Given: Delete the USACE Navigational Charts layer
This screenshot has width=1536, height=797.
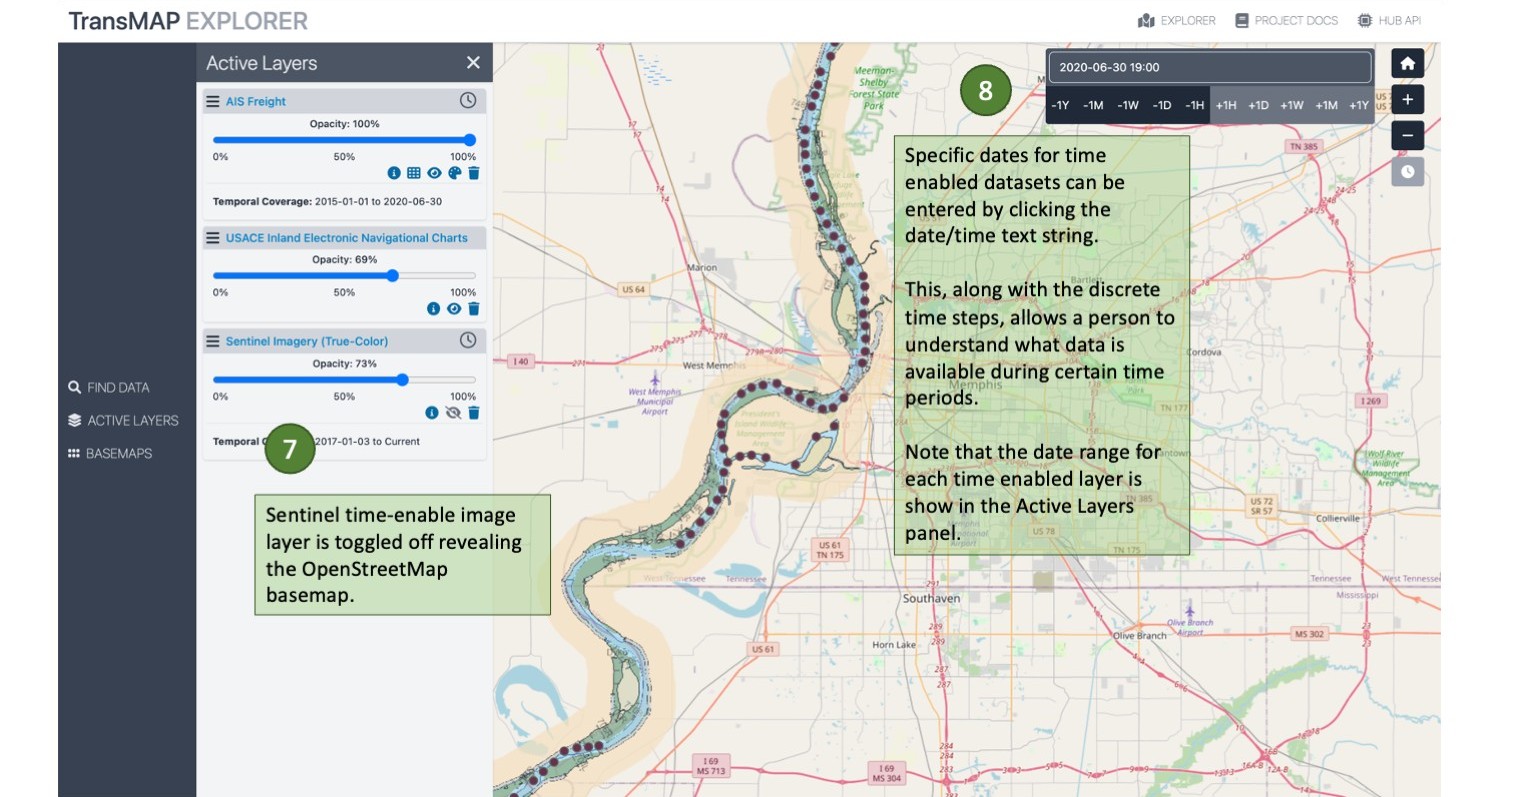Looking at the screenshot, I should [x=474, y=309].
